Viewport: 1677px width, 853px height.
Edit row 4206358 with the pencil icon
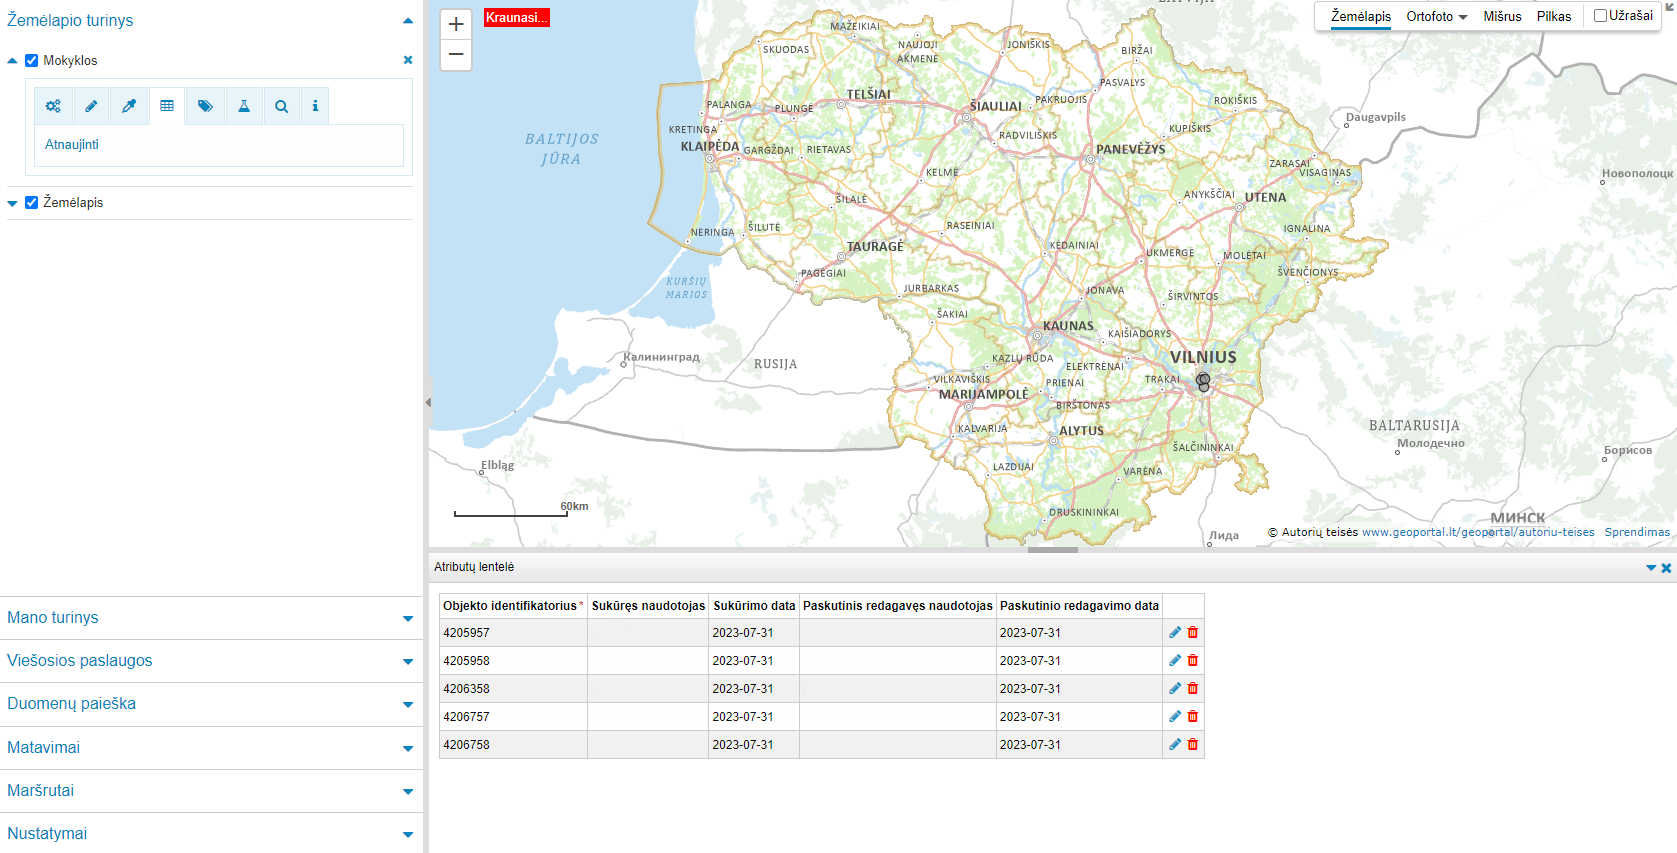(x=1175, y=689)
